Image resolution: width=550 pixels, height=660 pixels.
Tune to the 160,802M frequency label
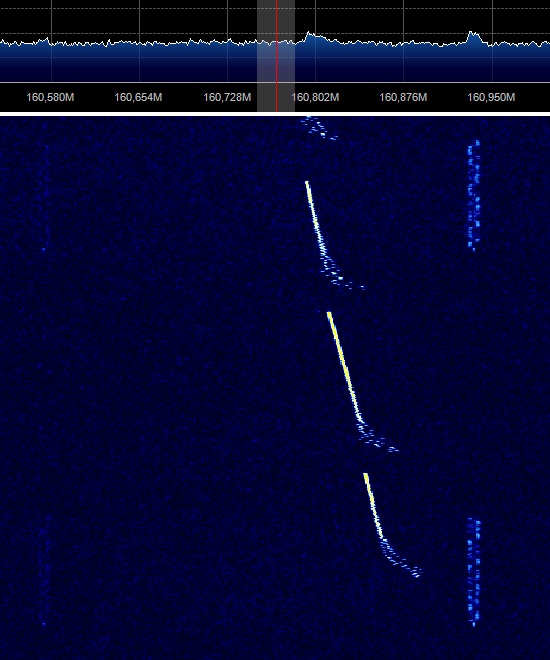[x=315, y=97]
